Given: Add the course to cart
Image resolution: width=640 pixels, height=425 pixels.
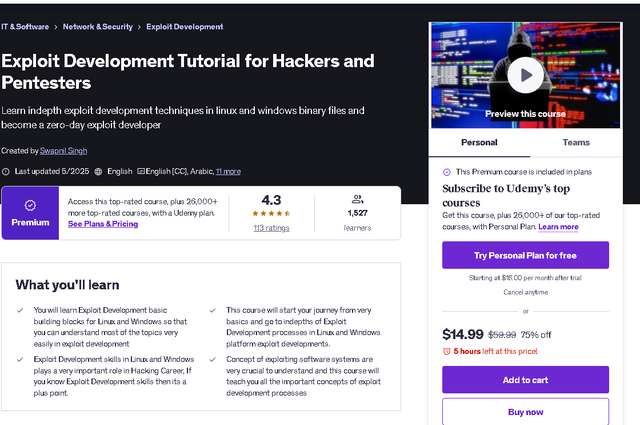Looking at the screenshot, I should [525, 380].
